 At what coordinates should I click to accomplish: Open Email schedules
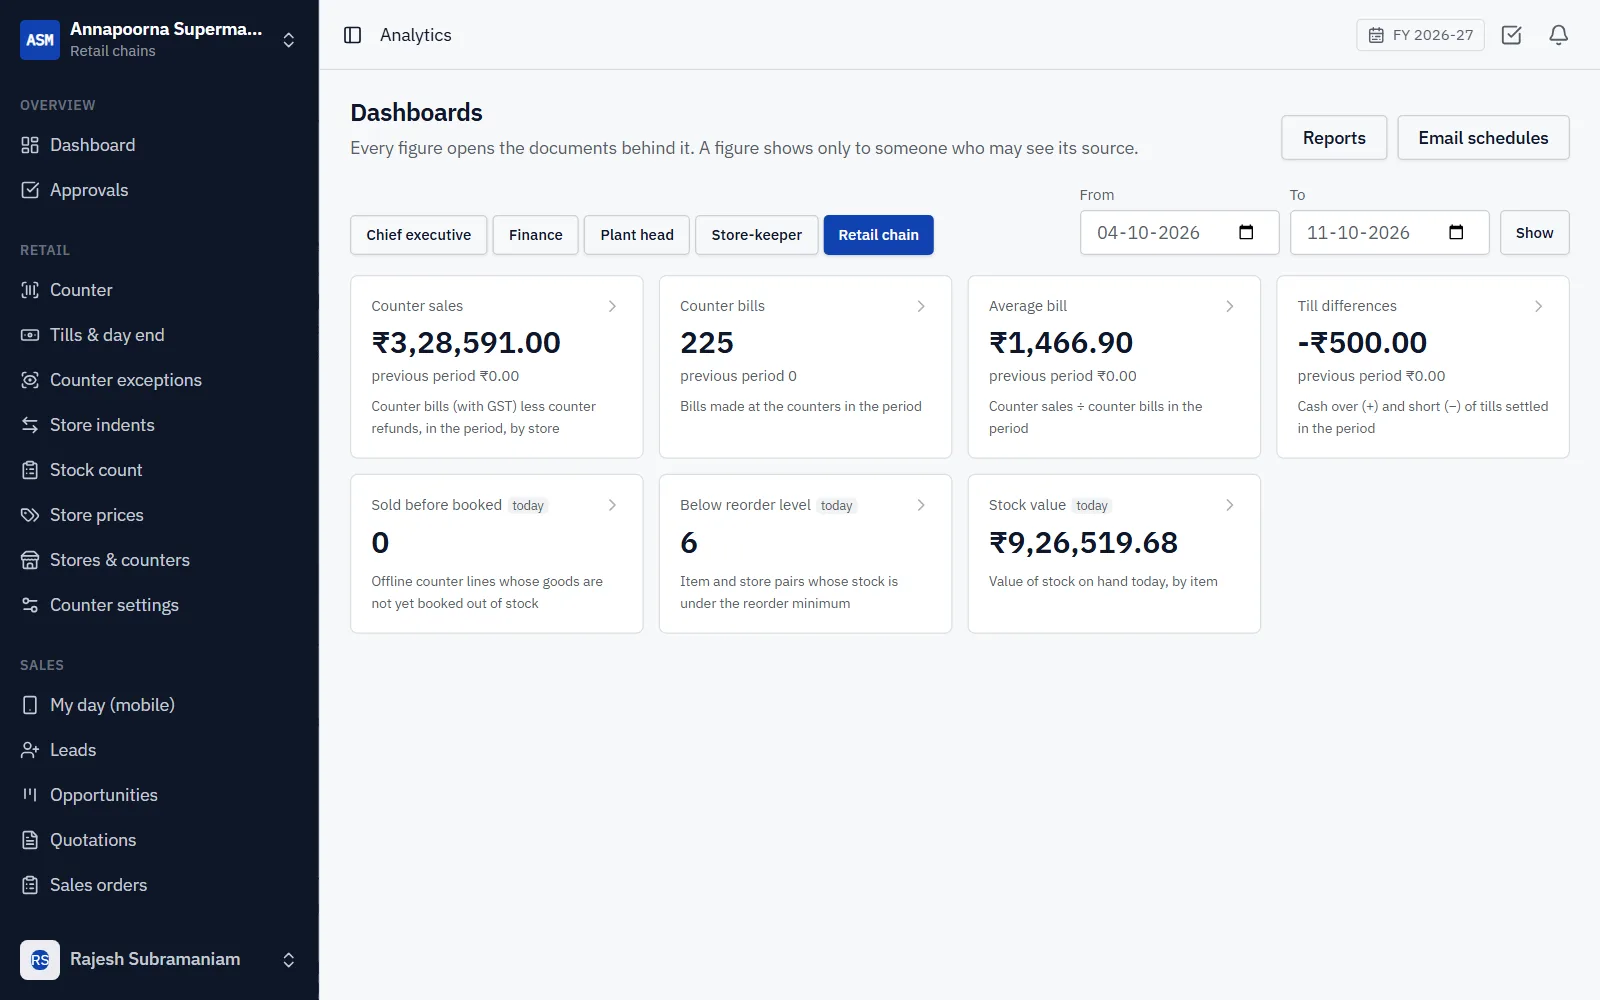pos(1483,138)
